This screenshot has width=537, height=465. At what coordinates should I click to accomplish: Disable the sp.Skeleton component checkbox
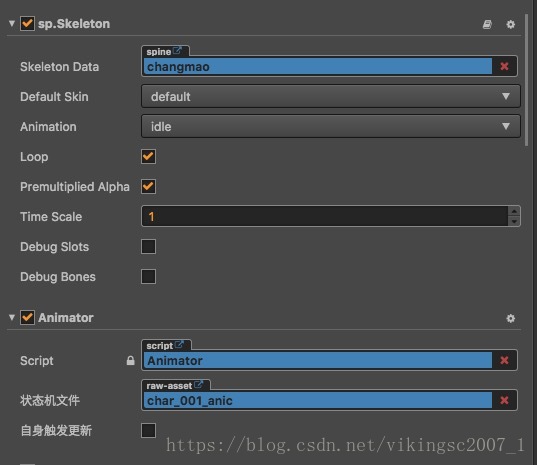27,24
